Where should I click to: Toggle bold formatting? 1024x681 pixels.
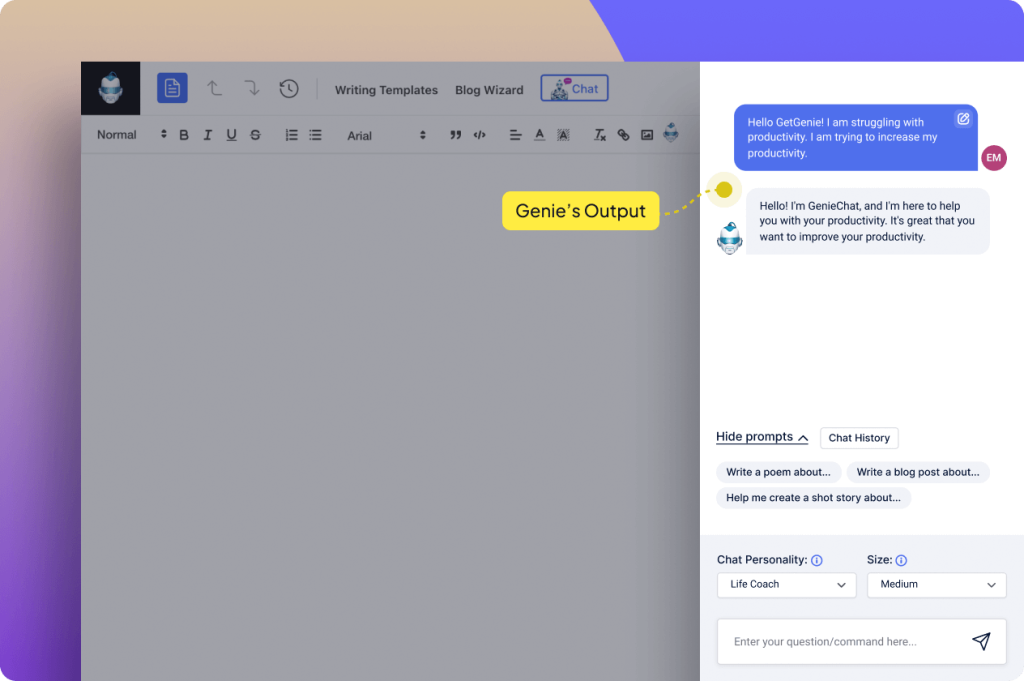click(184, 135)
